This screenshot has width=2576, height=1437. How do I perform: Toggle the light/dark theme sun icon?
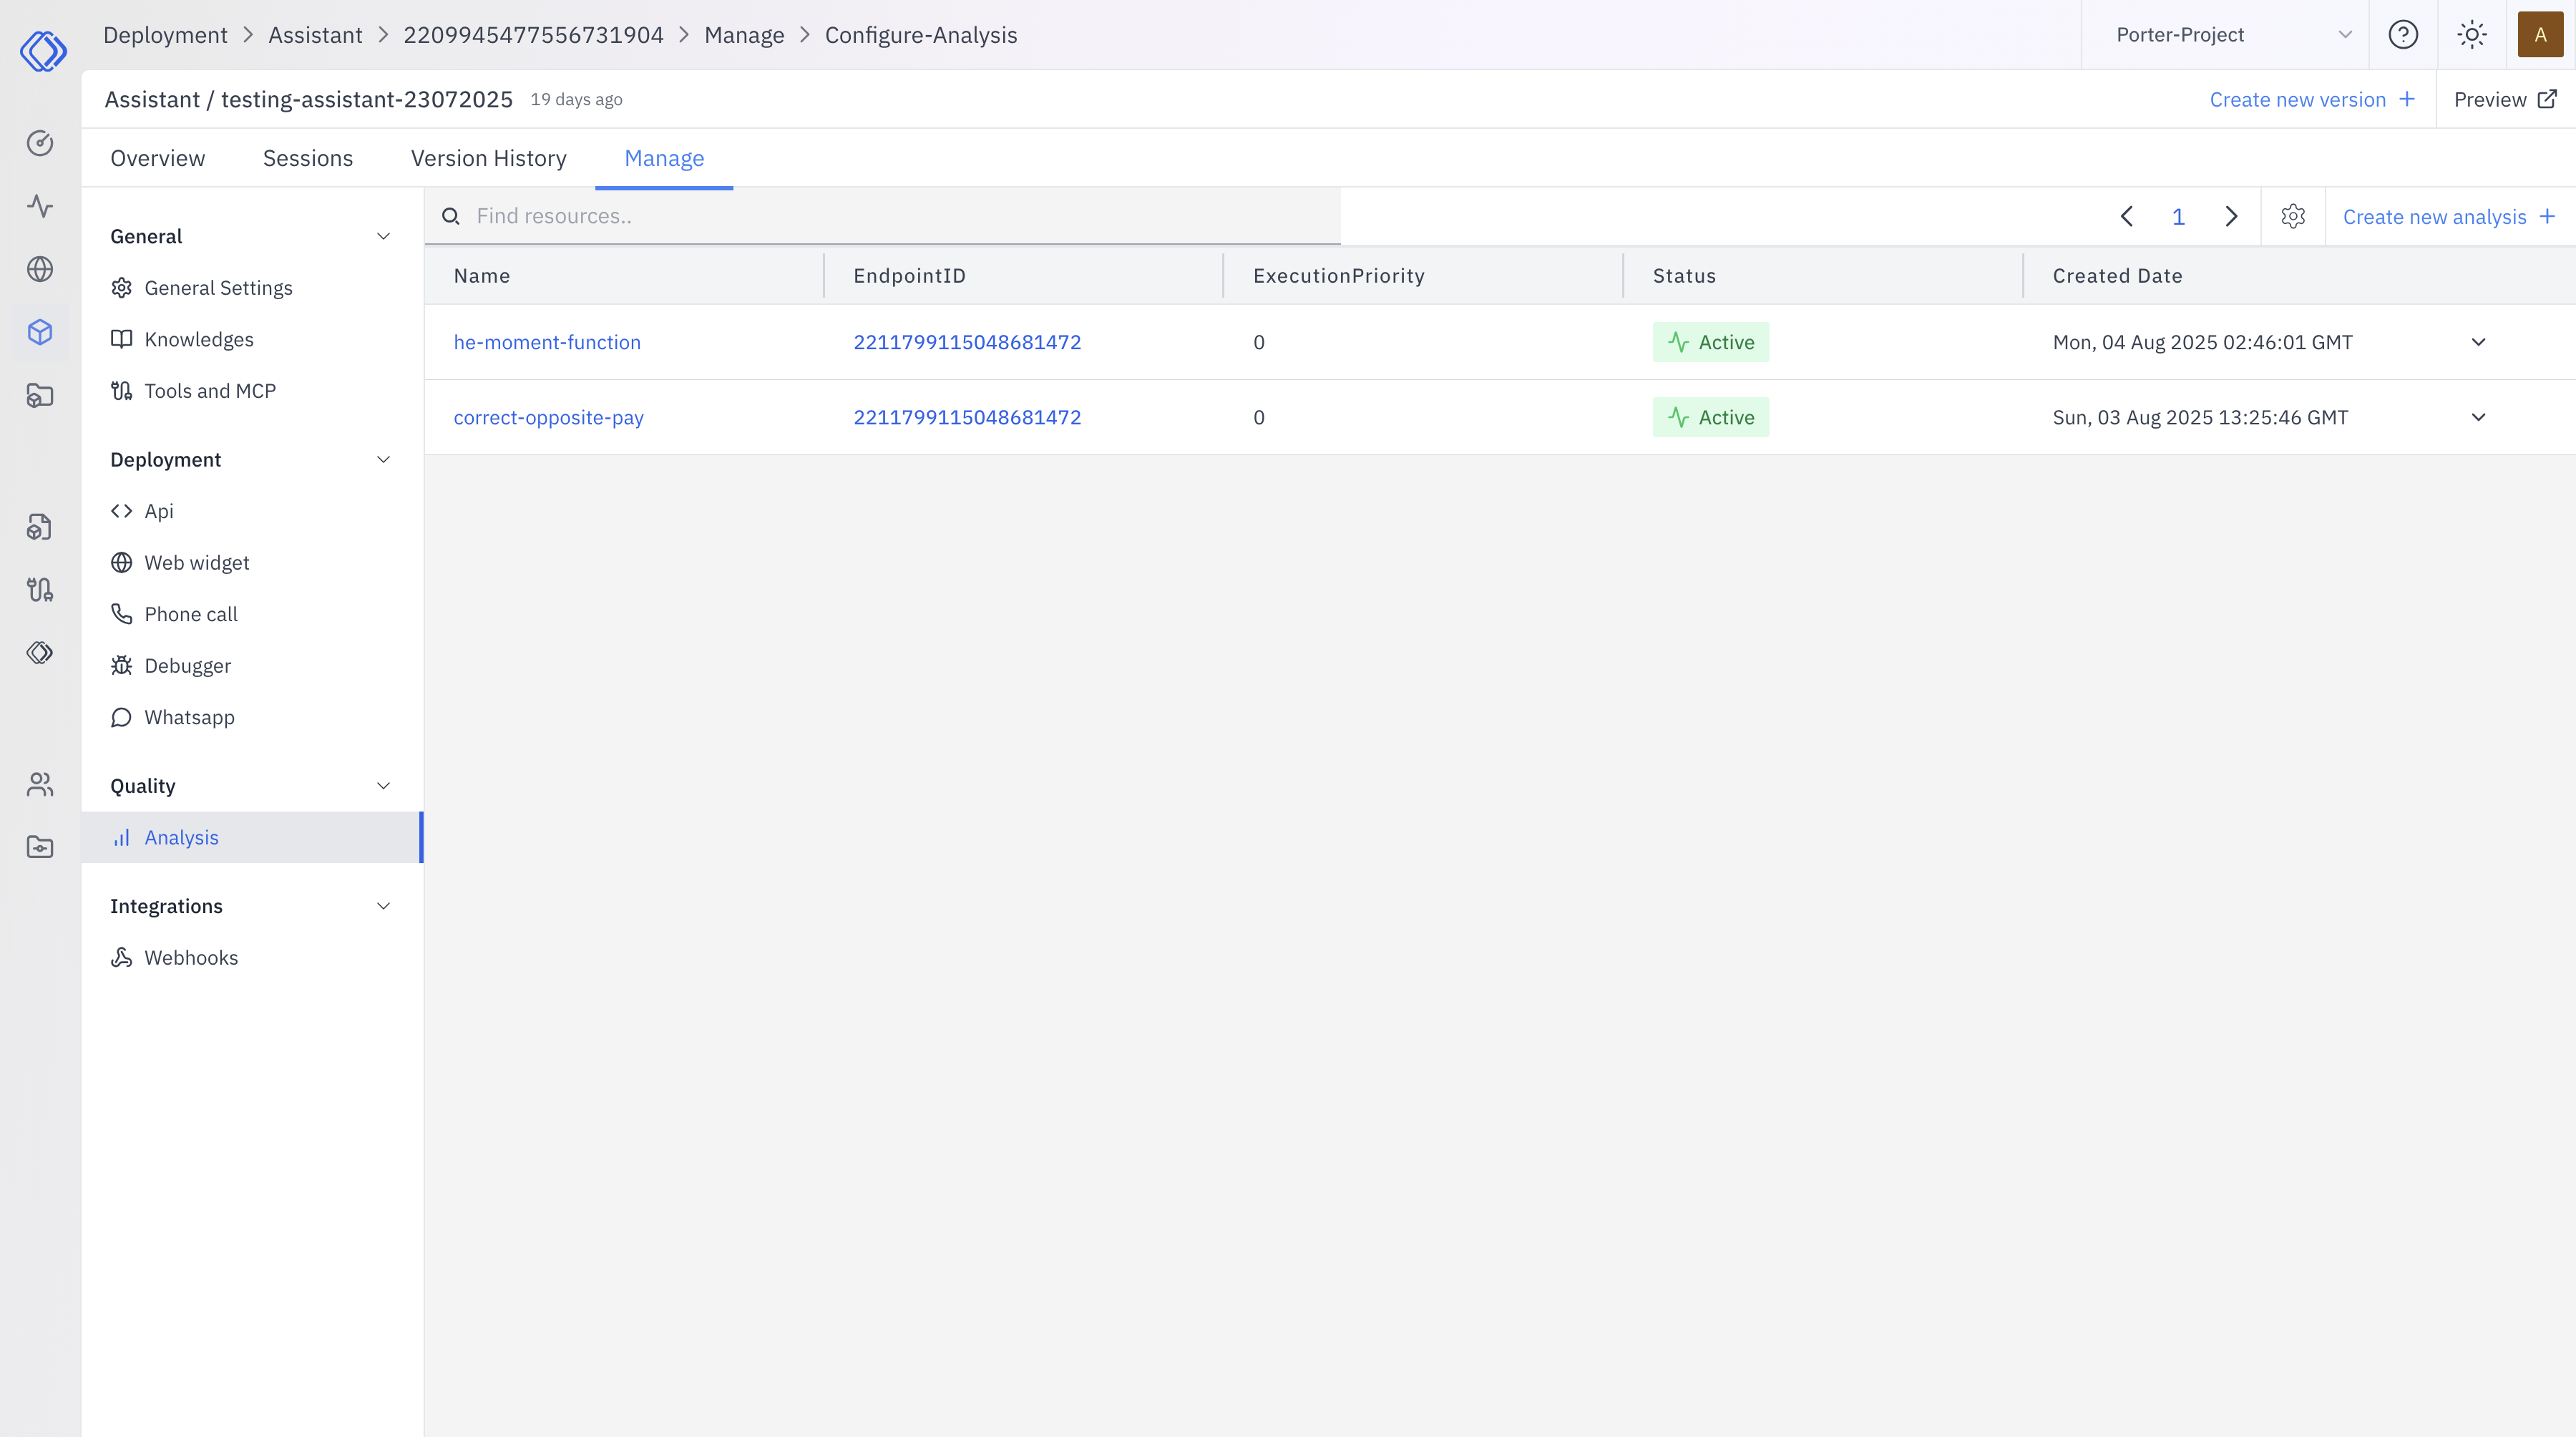2472,35
